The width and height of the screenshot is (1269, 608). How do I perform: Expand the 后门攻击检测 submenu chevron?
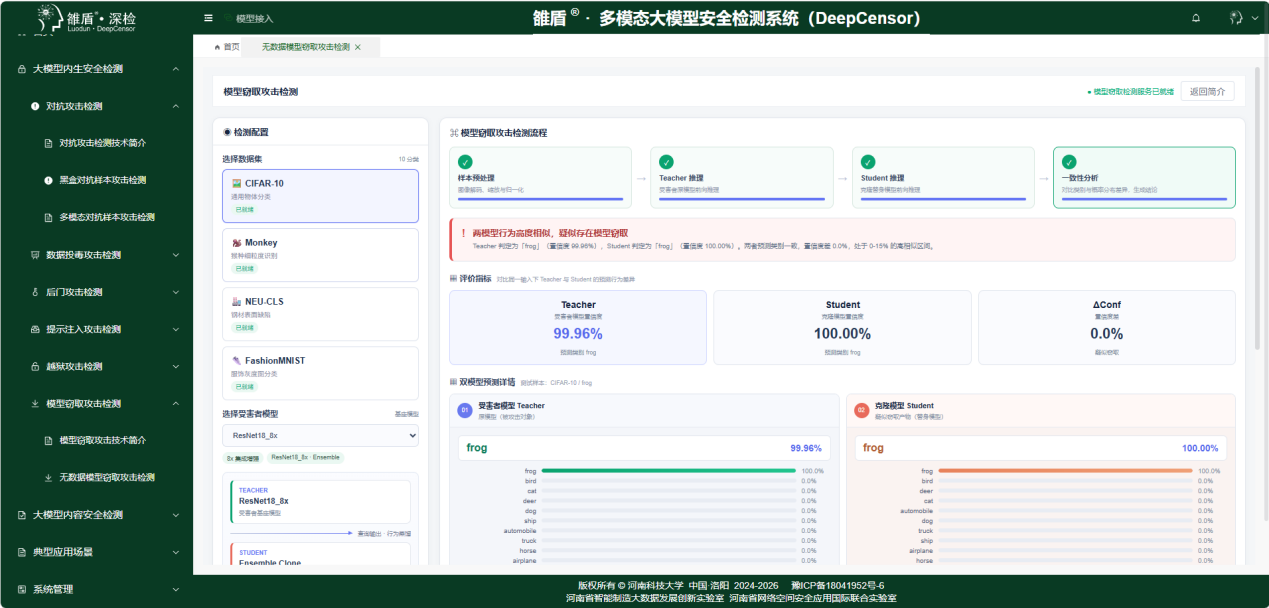tap(175, 292)
